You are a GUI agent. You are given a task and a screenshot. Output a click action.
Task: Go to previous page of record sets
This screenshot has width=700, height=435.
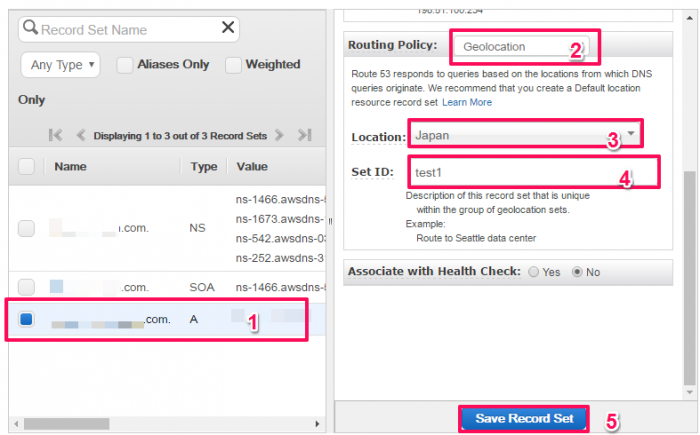(81, 135)
